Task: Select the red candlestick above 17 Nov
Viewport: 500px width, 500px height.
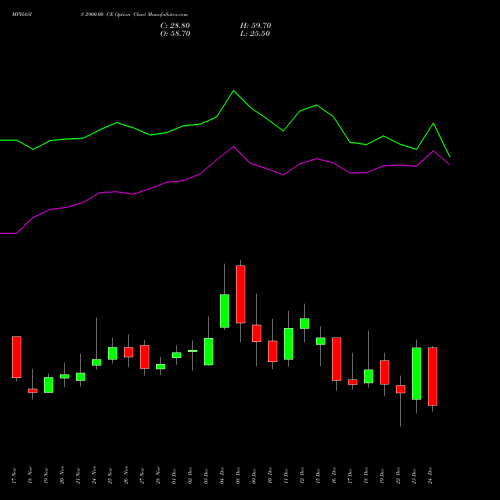Action: [x=17, y=357]
